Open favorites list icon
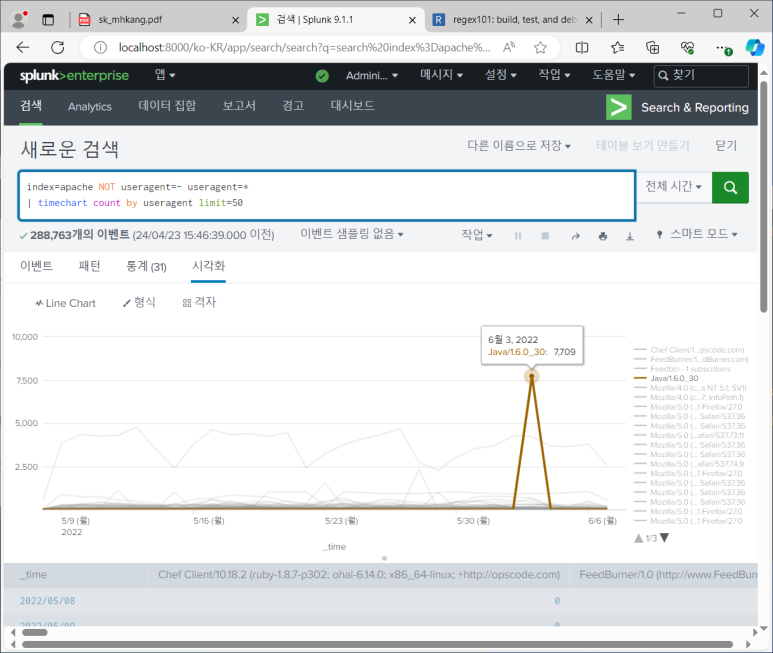773x653 pixels. [x=617, y=47]
